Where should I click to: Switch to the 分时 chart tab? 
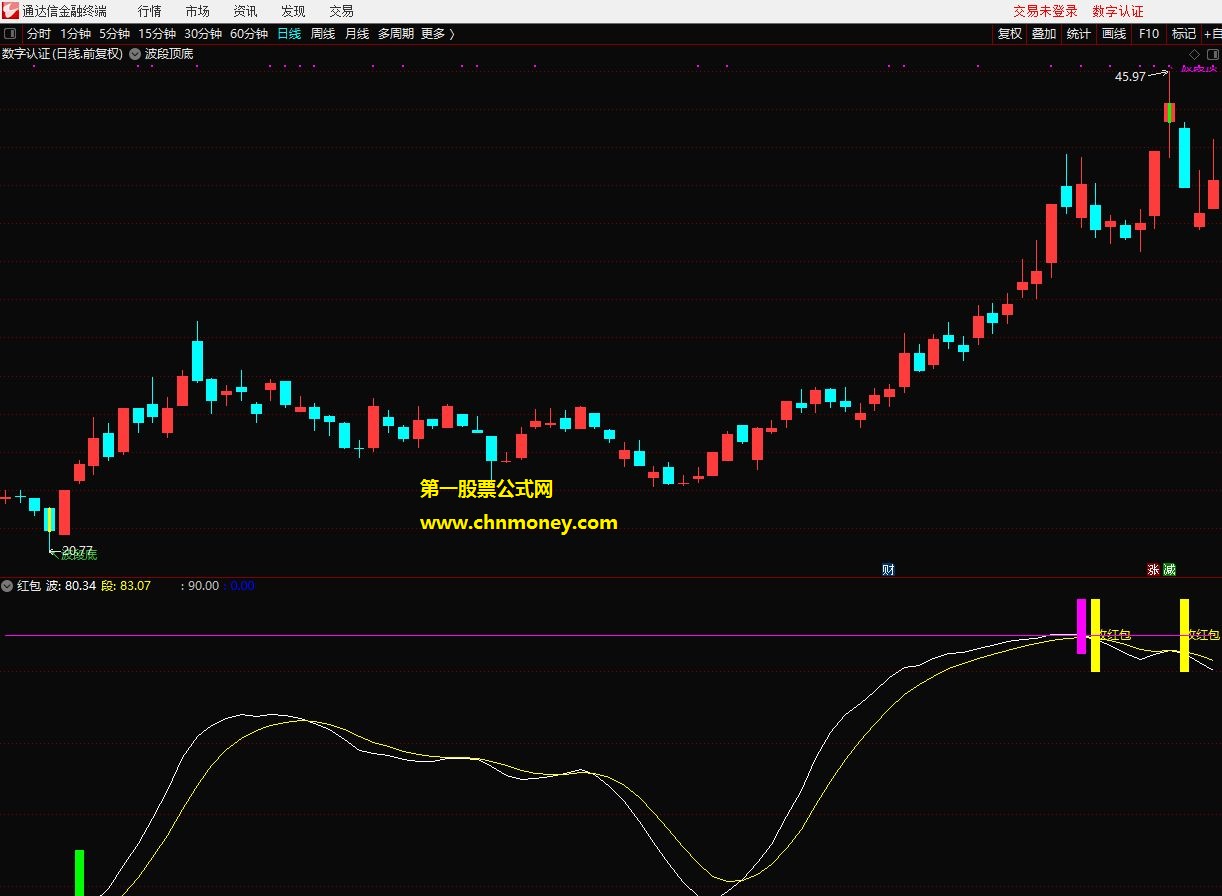pos(39,34)
